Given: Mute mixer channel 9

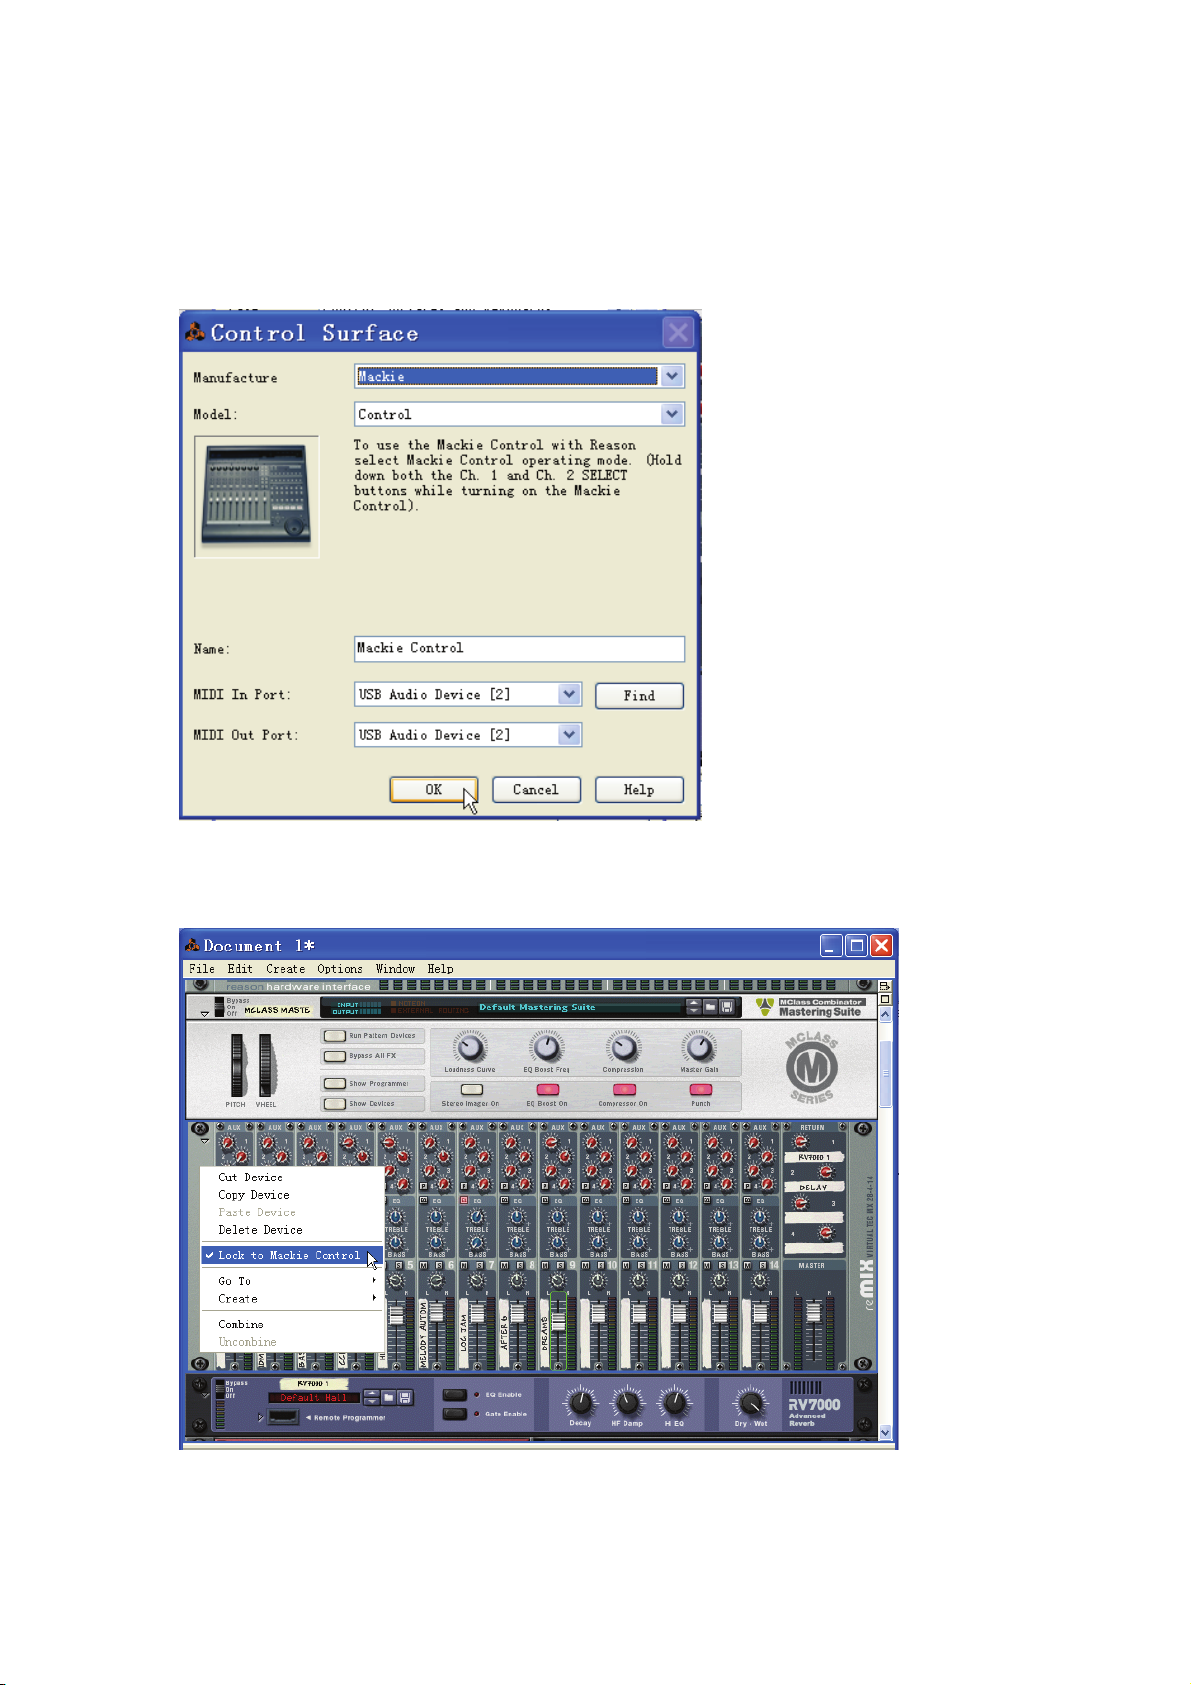Looking at the screenshot, I should click(545, 1266).
